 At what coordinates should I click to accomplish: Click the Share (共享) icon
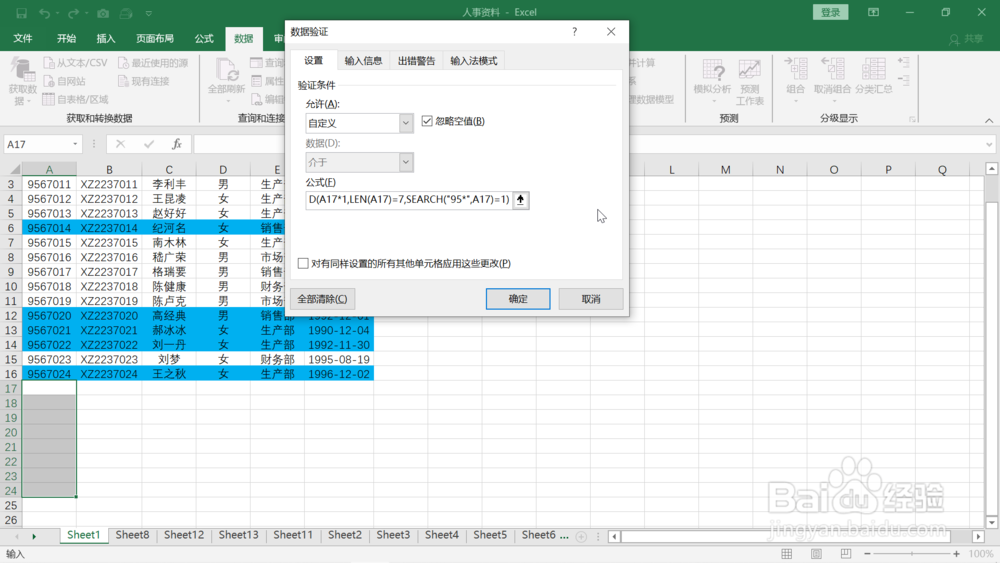(966, 39)
